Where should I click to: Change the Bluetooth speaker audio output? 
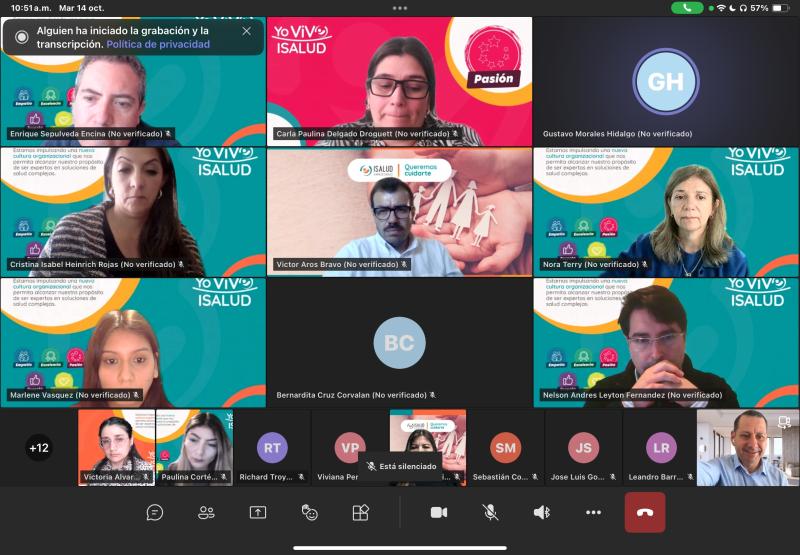[x=542, y=513]
